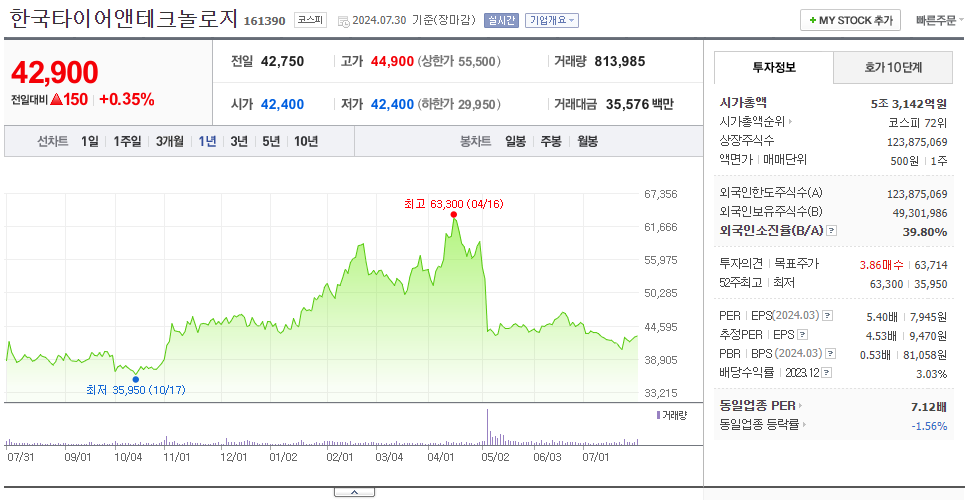Collapse the chart panel with up chevron

pos(354,492)
